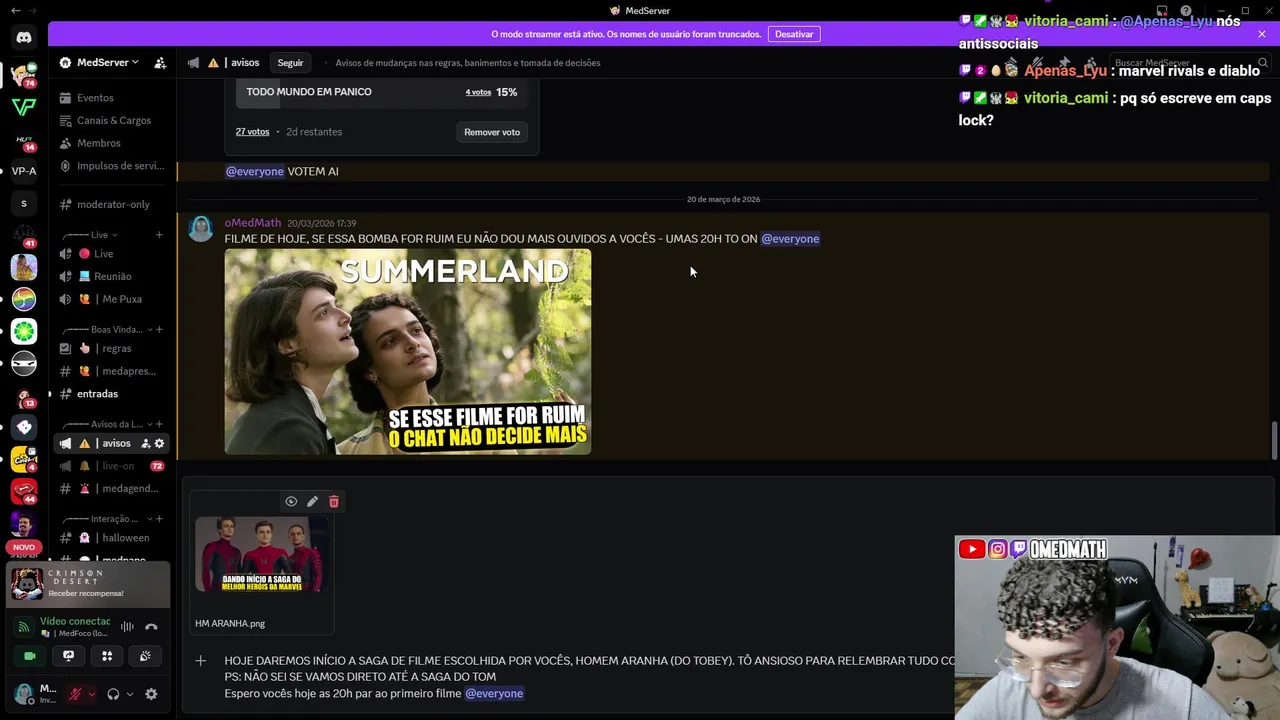This screenshot has width=1280, height=720.
Task: Edit HM ARANHA attachment with pencil icon
Action: point(312,501)
